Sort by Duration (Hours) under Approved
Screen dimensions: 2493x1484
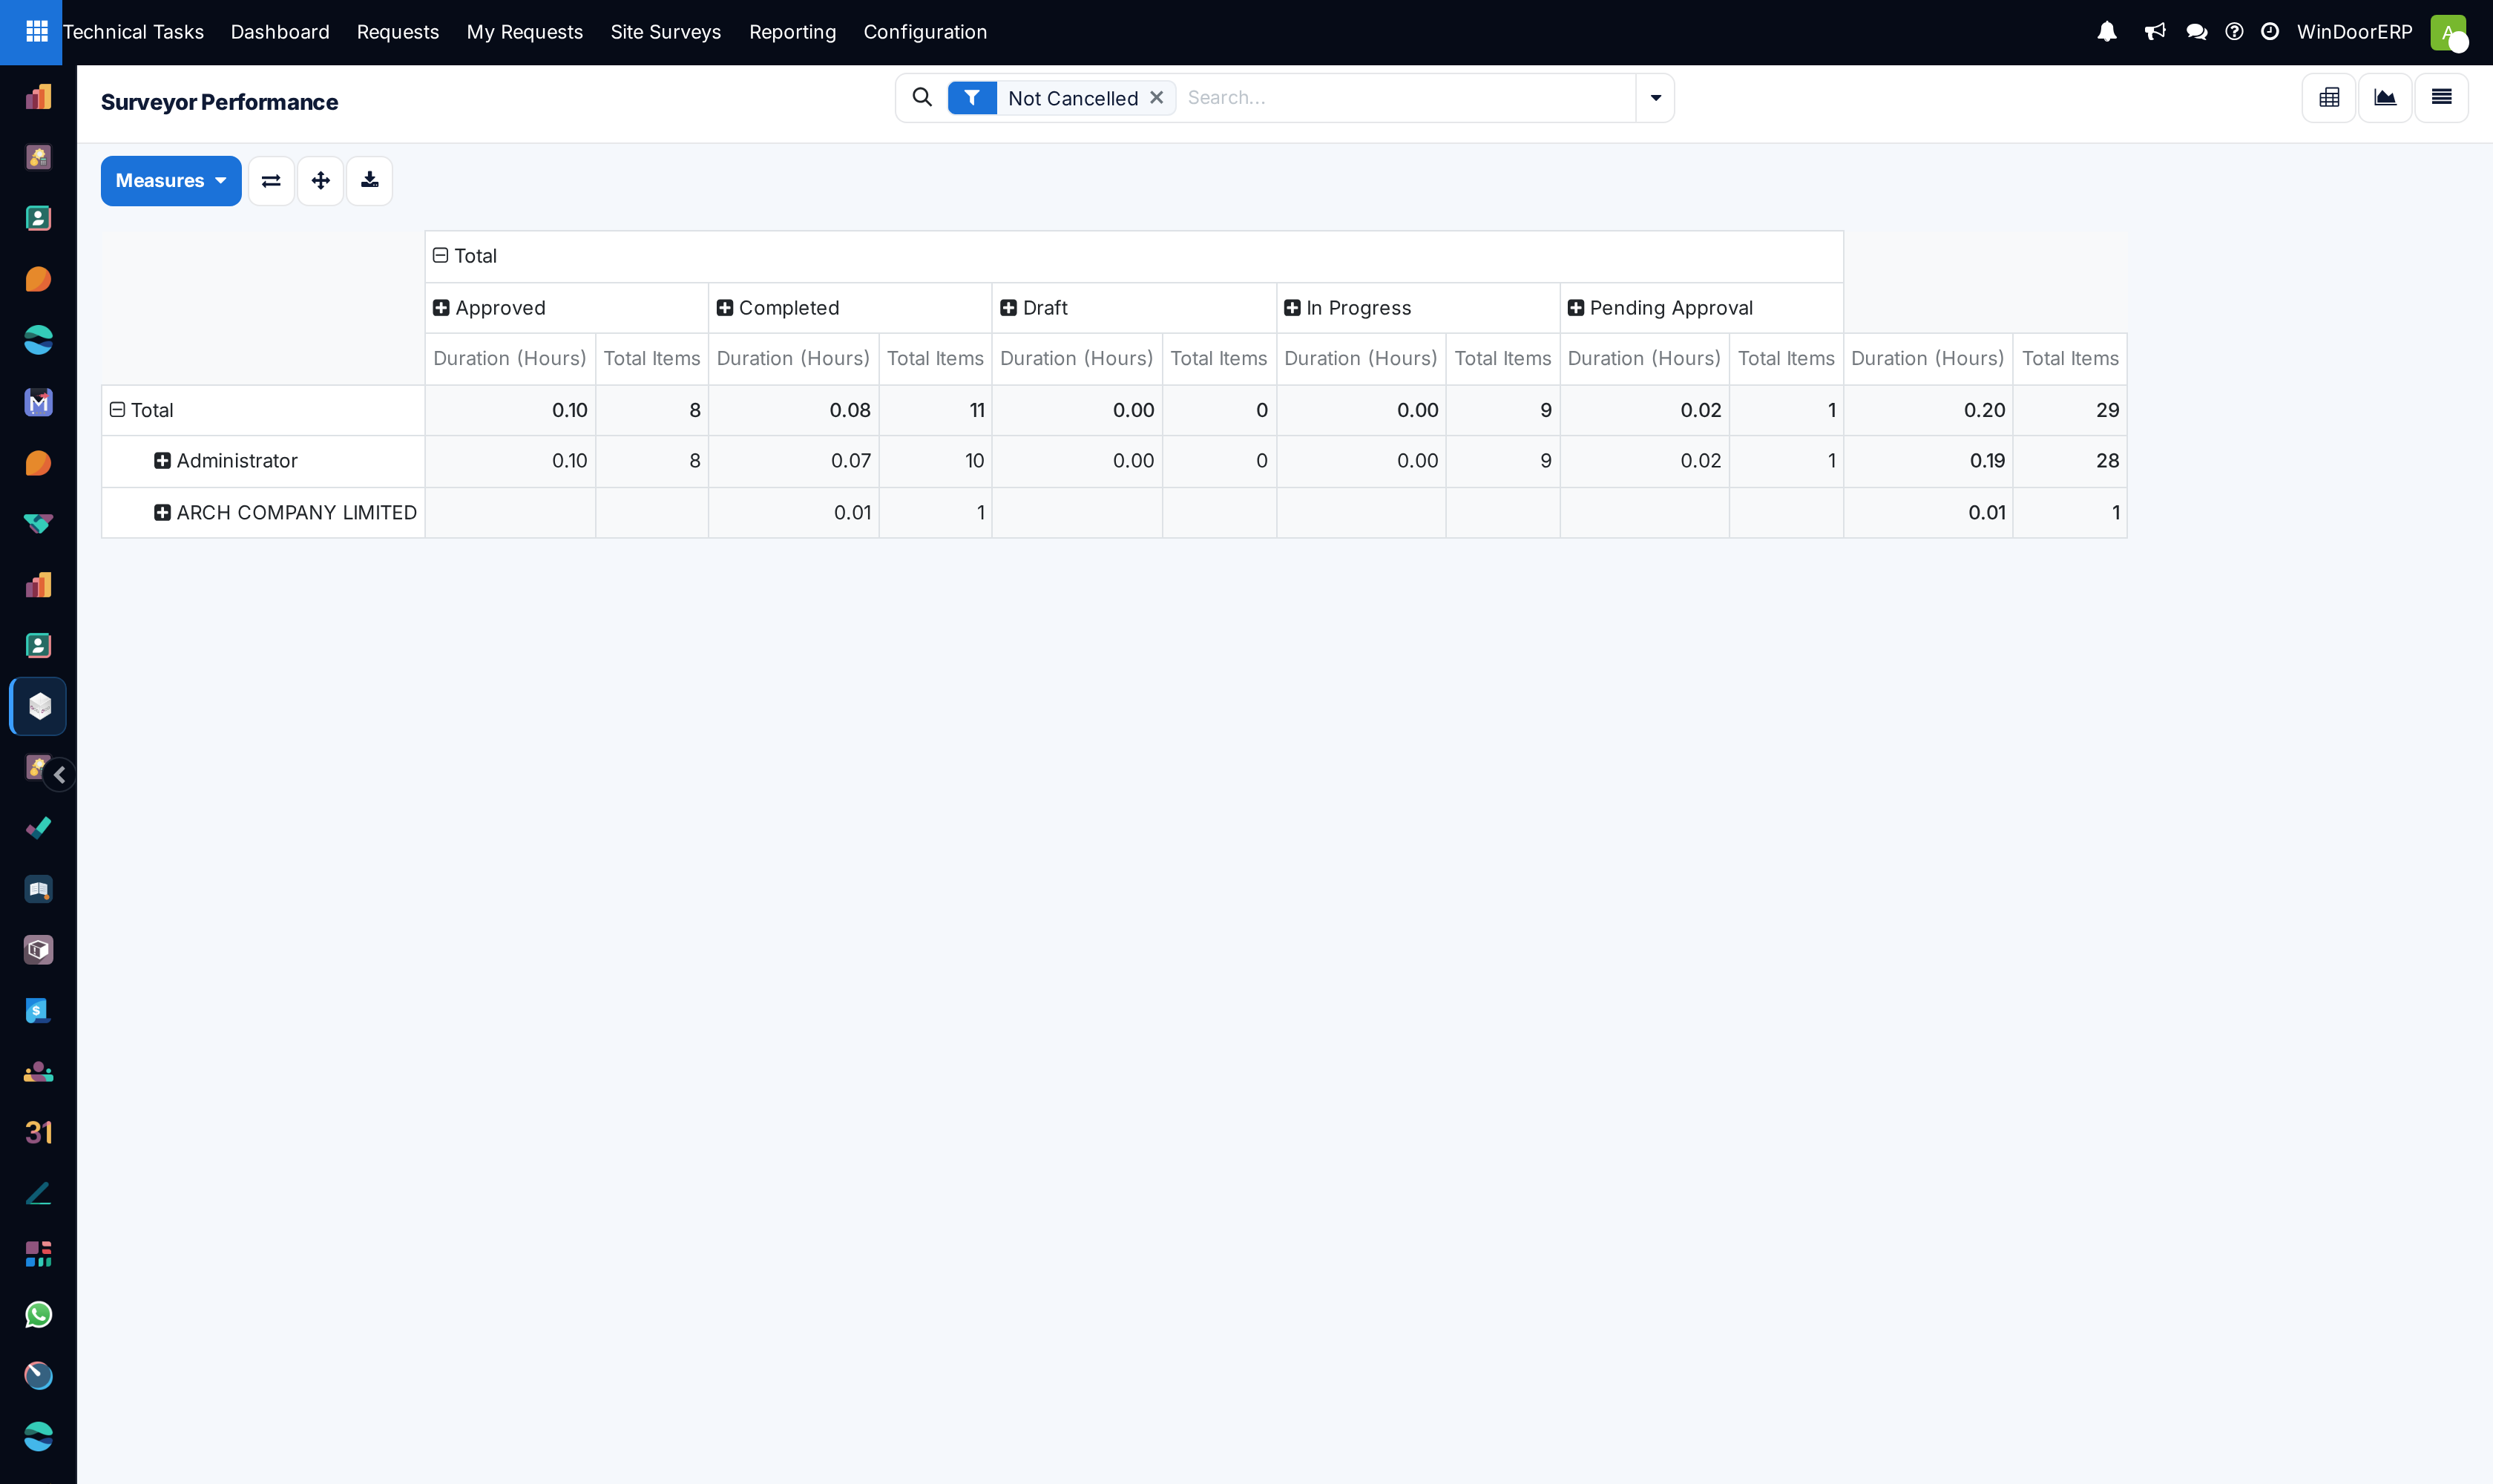pyautogui.click(x=510, y=359)
